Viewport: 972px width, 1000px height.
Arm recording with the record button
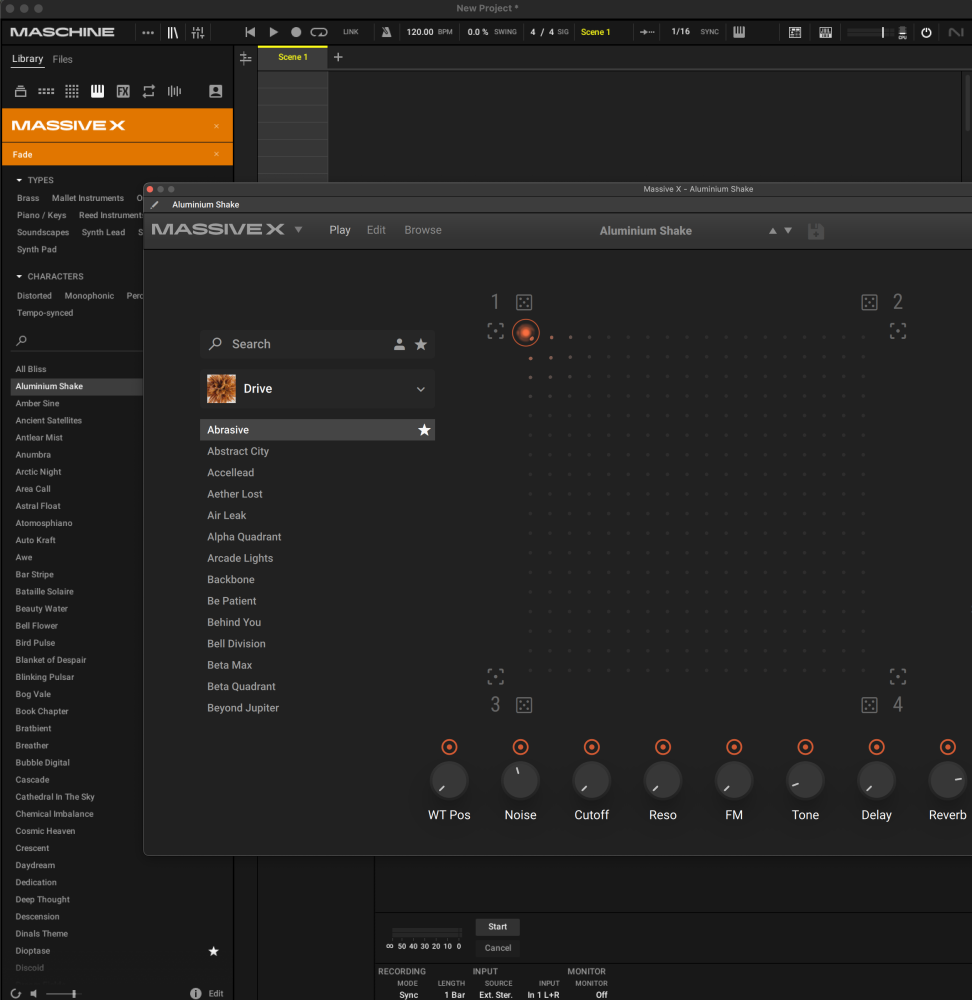[296, 32]
